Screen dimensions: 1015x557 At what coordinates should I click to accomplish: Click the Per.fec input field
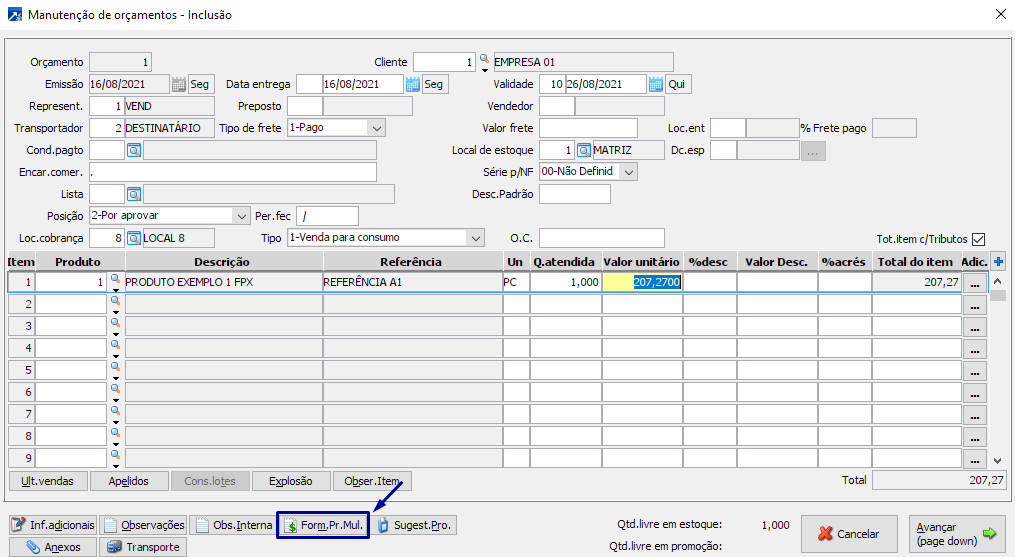coord(328,216)
